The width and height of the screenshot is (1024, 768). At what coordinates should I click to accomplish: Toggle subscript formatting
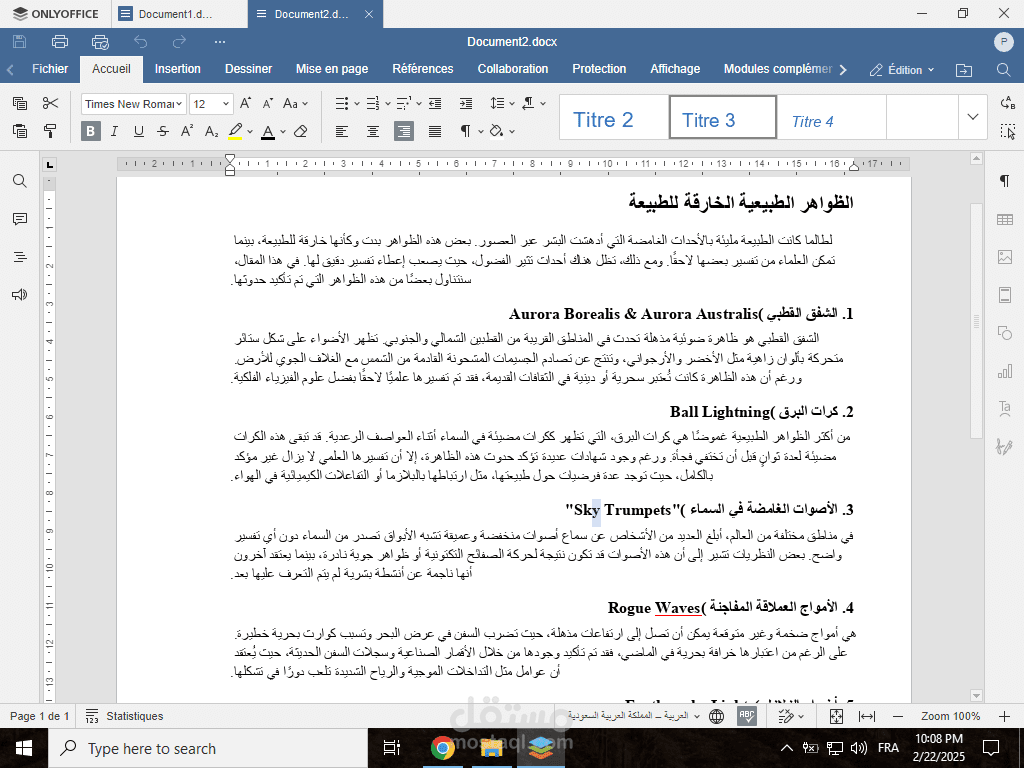coord(211,131)
